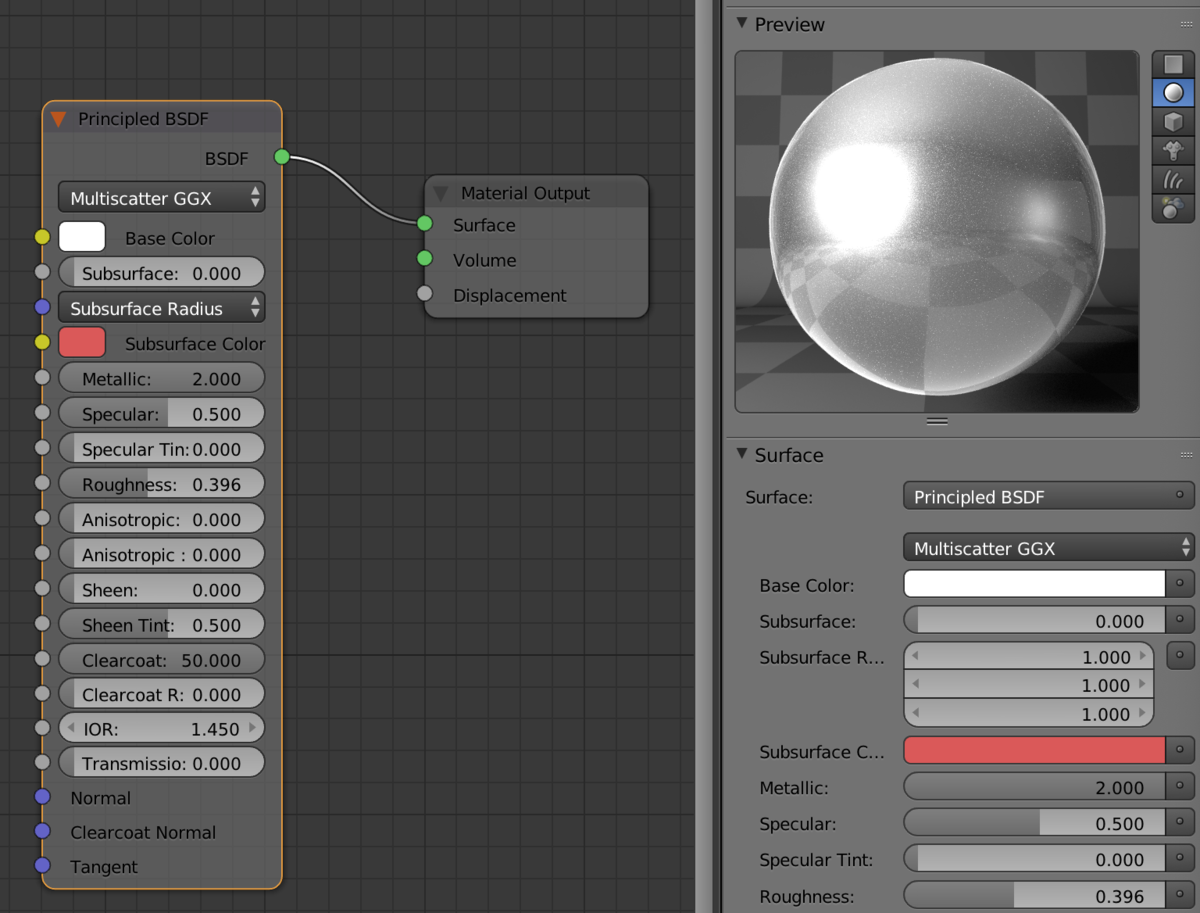1200x913 pixels.
Task: Click the BSDF output socket
Action: click(282, 157)
